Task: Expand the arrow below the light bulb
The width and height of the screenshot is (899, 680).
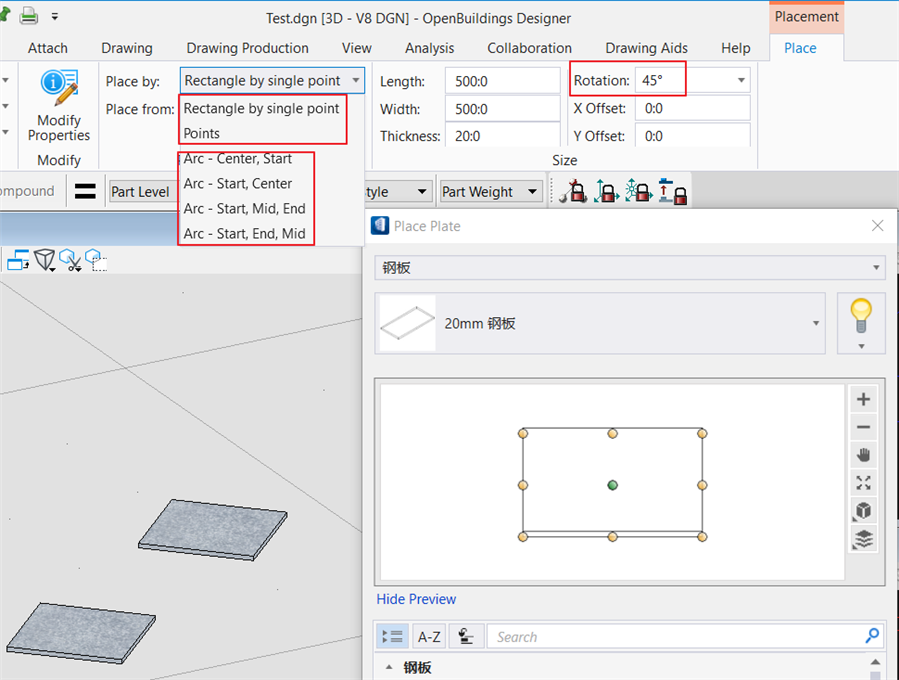Action: click(861, 346)
